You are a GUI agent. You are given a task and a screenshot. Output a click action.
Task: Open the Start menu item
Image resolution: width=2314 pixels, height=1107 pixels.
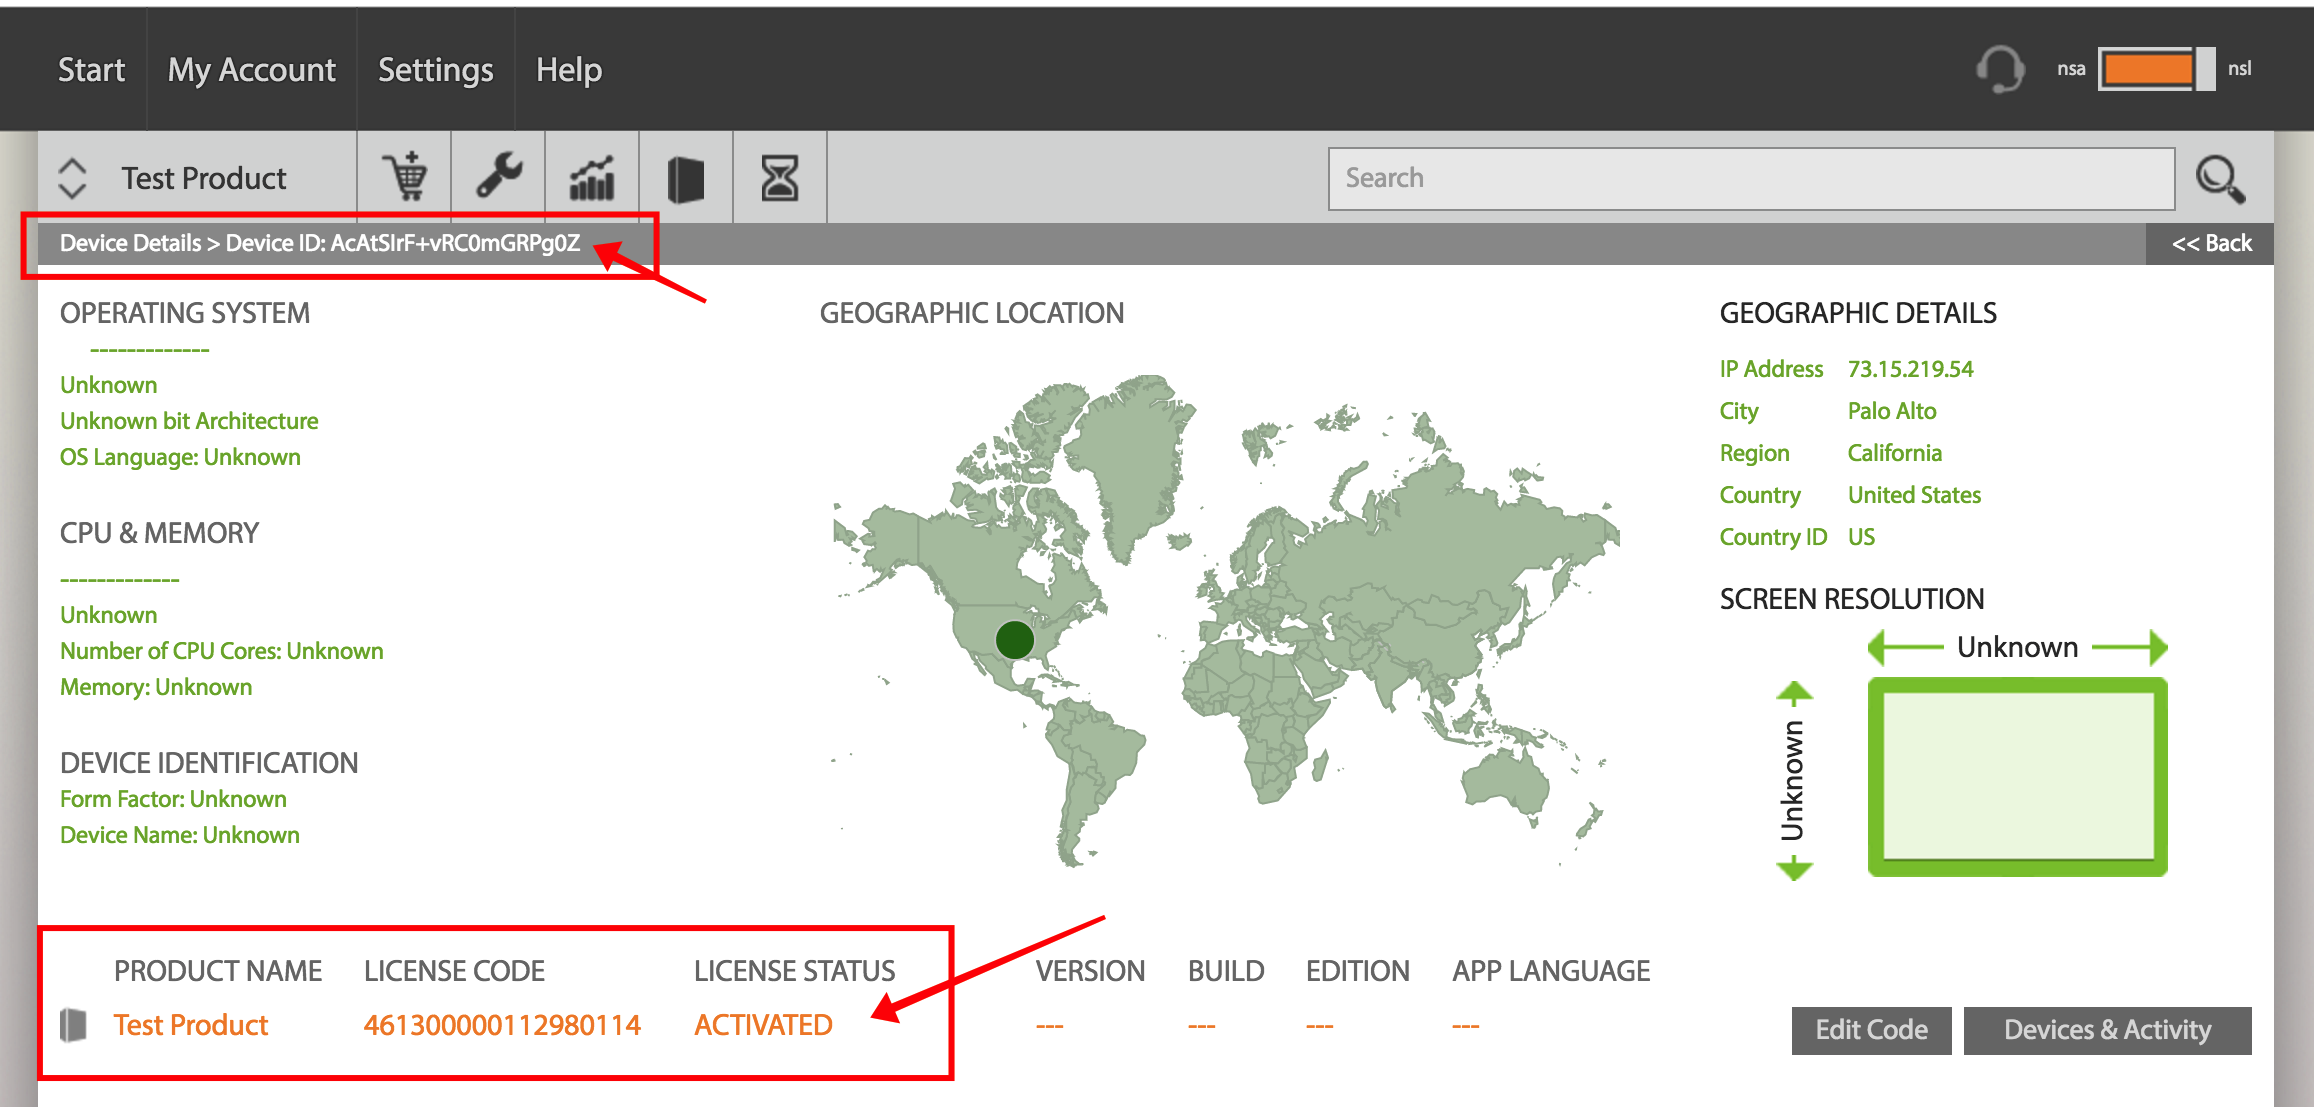point(91,70)
